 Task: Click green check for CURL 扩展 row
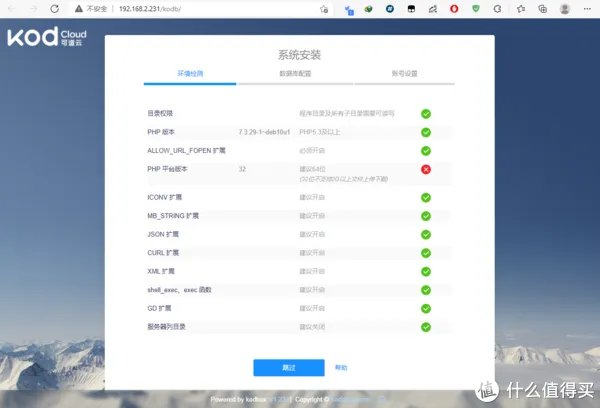click(426, 253)
